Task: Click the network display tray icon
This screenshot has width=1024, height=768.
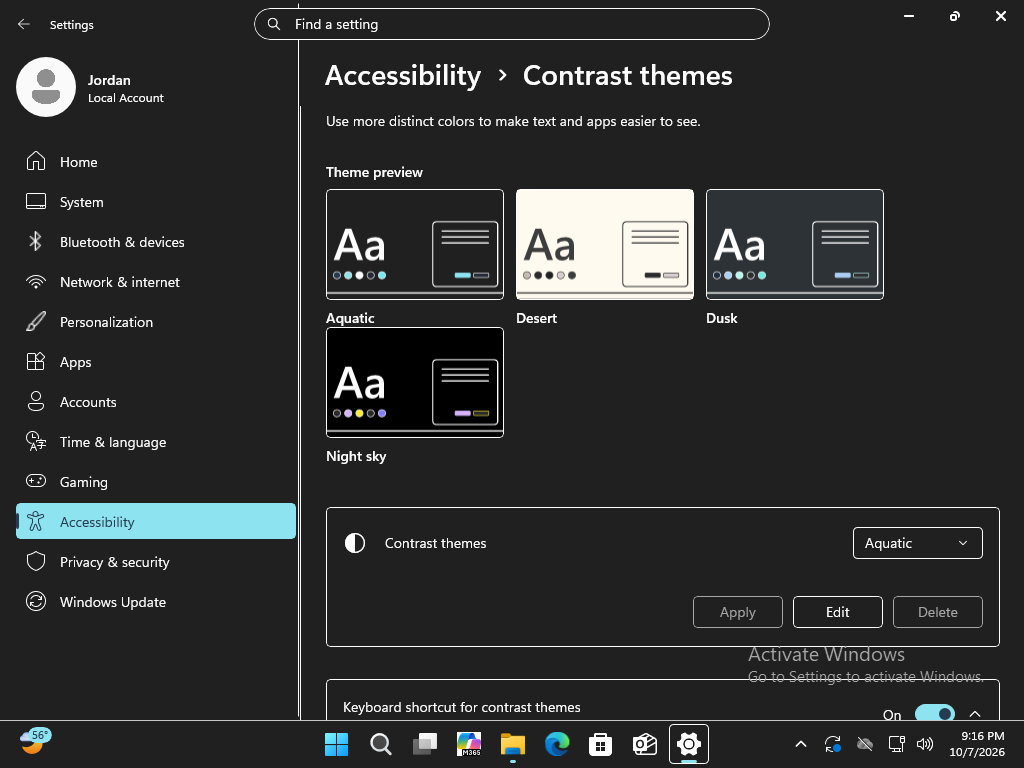Action: pyautogui.click(x=897, y=744)
